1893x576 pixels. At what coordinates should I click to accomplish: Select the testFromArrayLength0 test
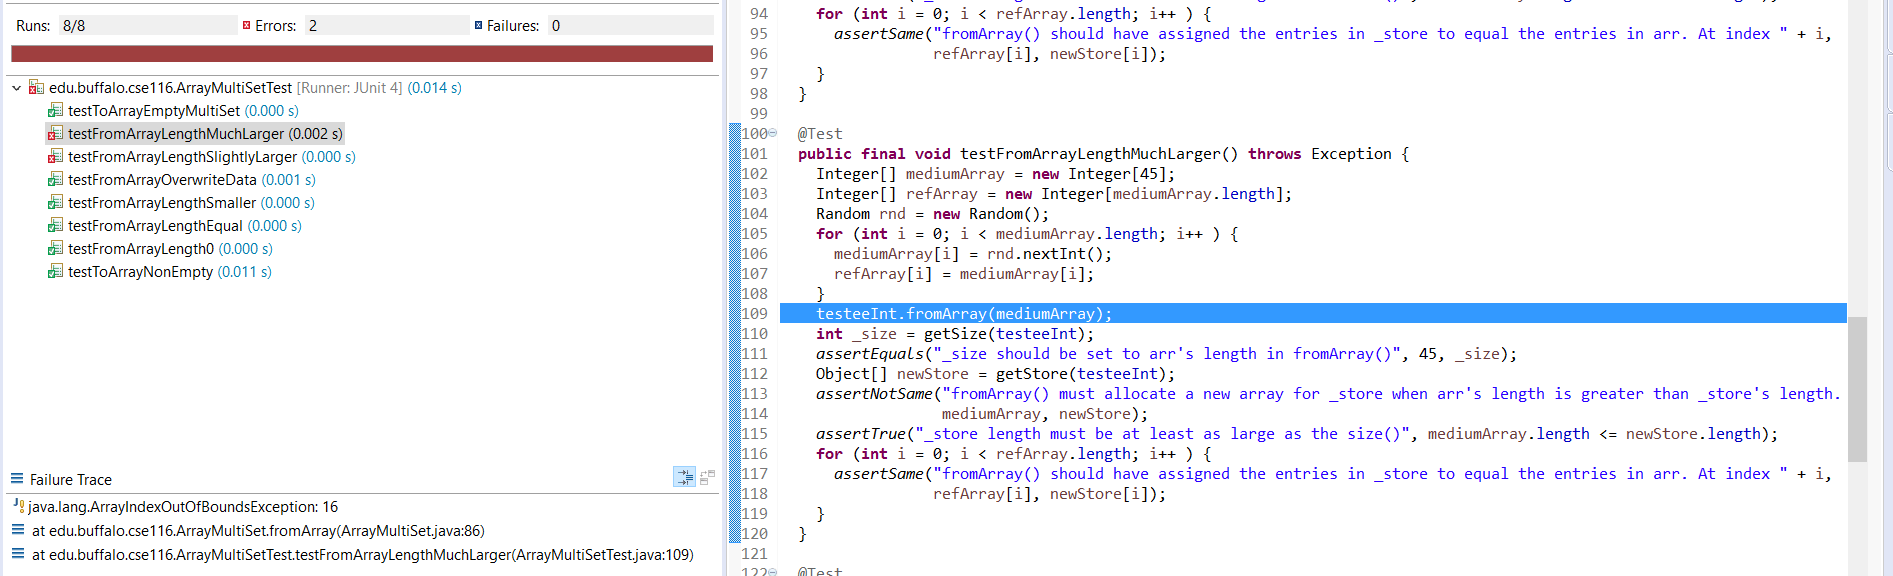click(x=170, y=249)
